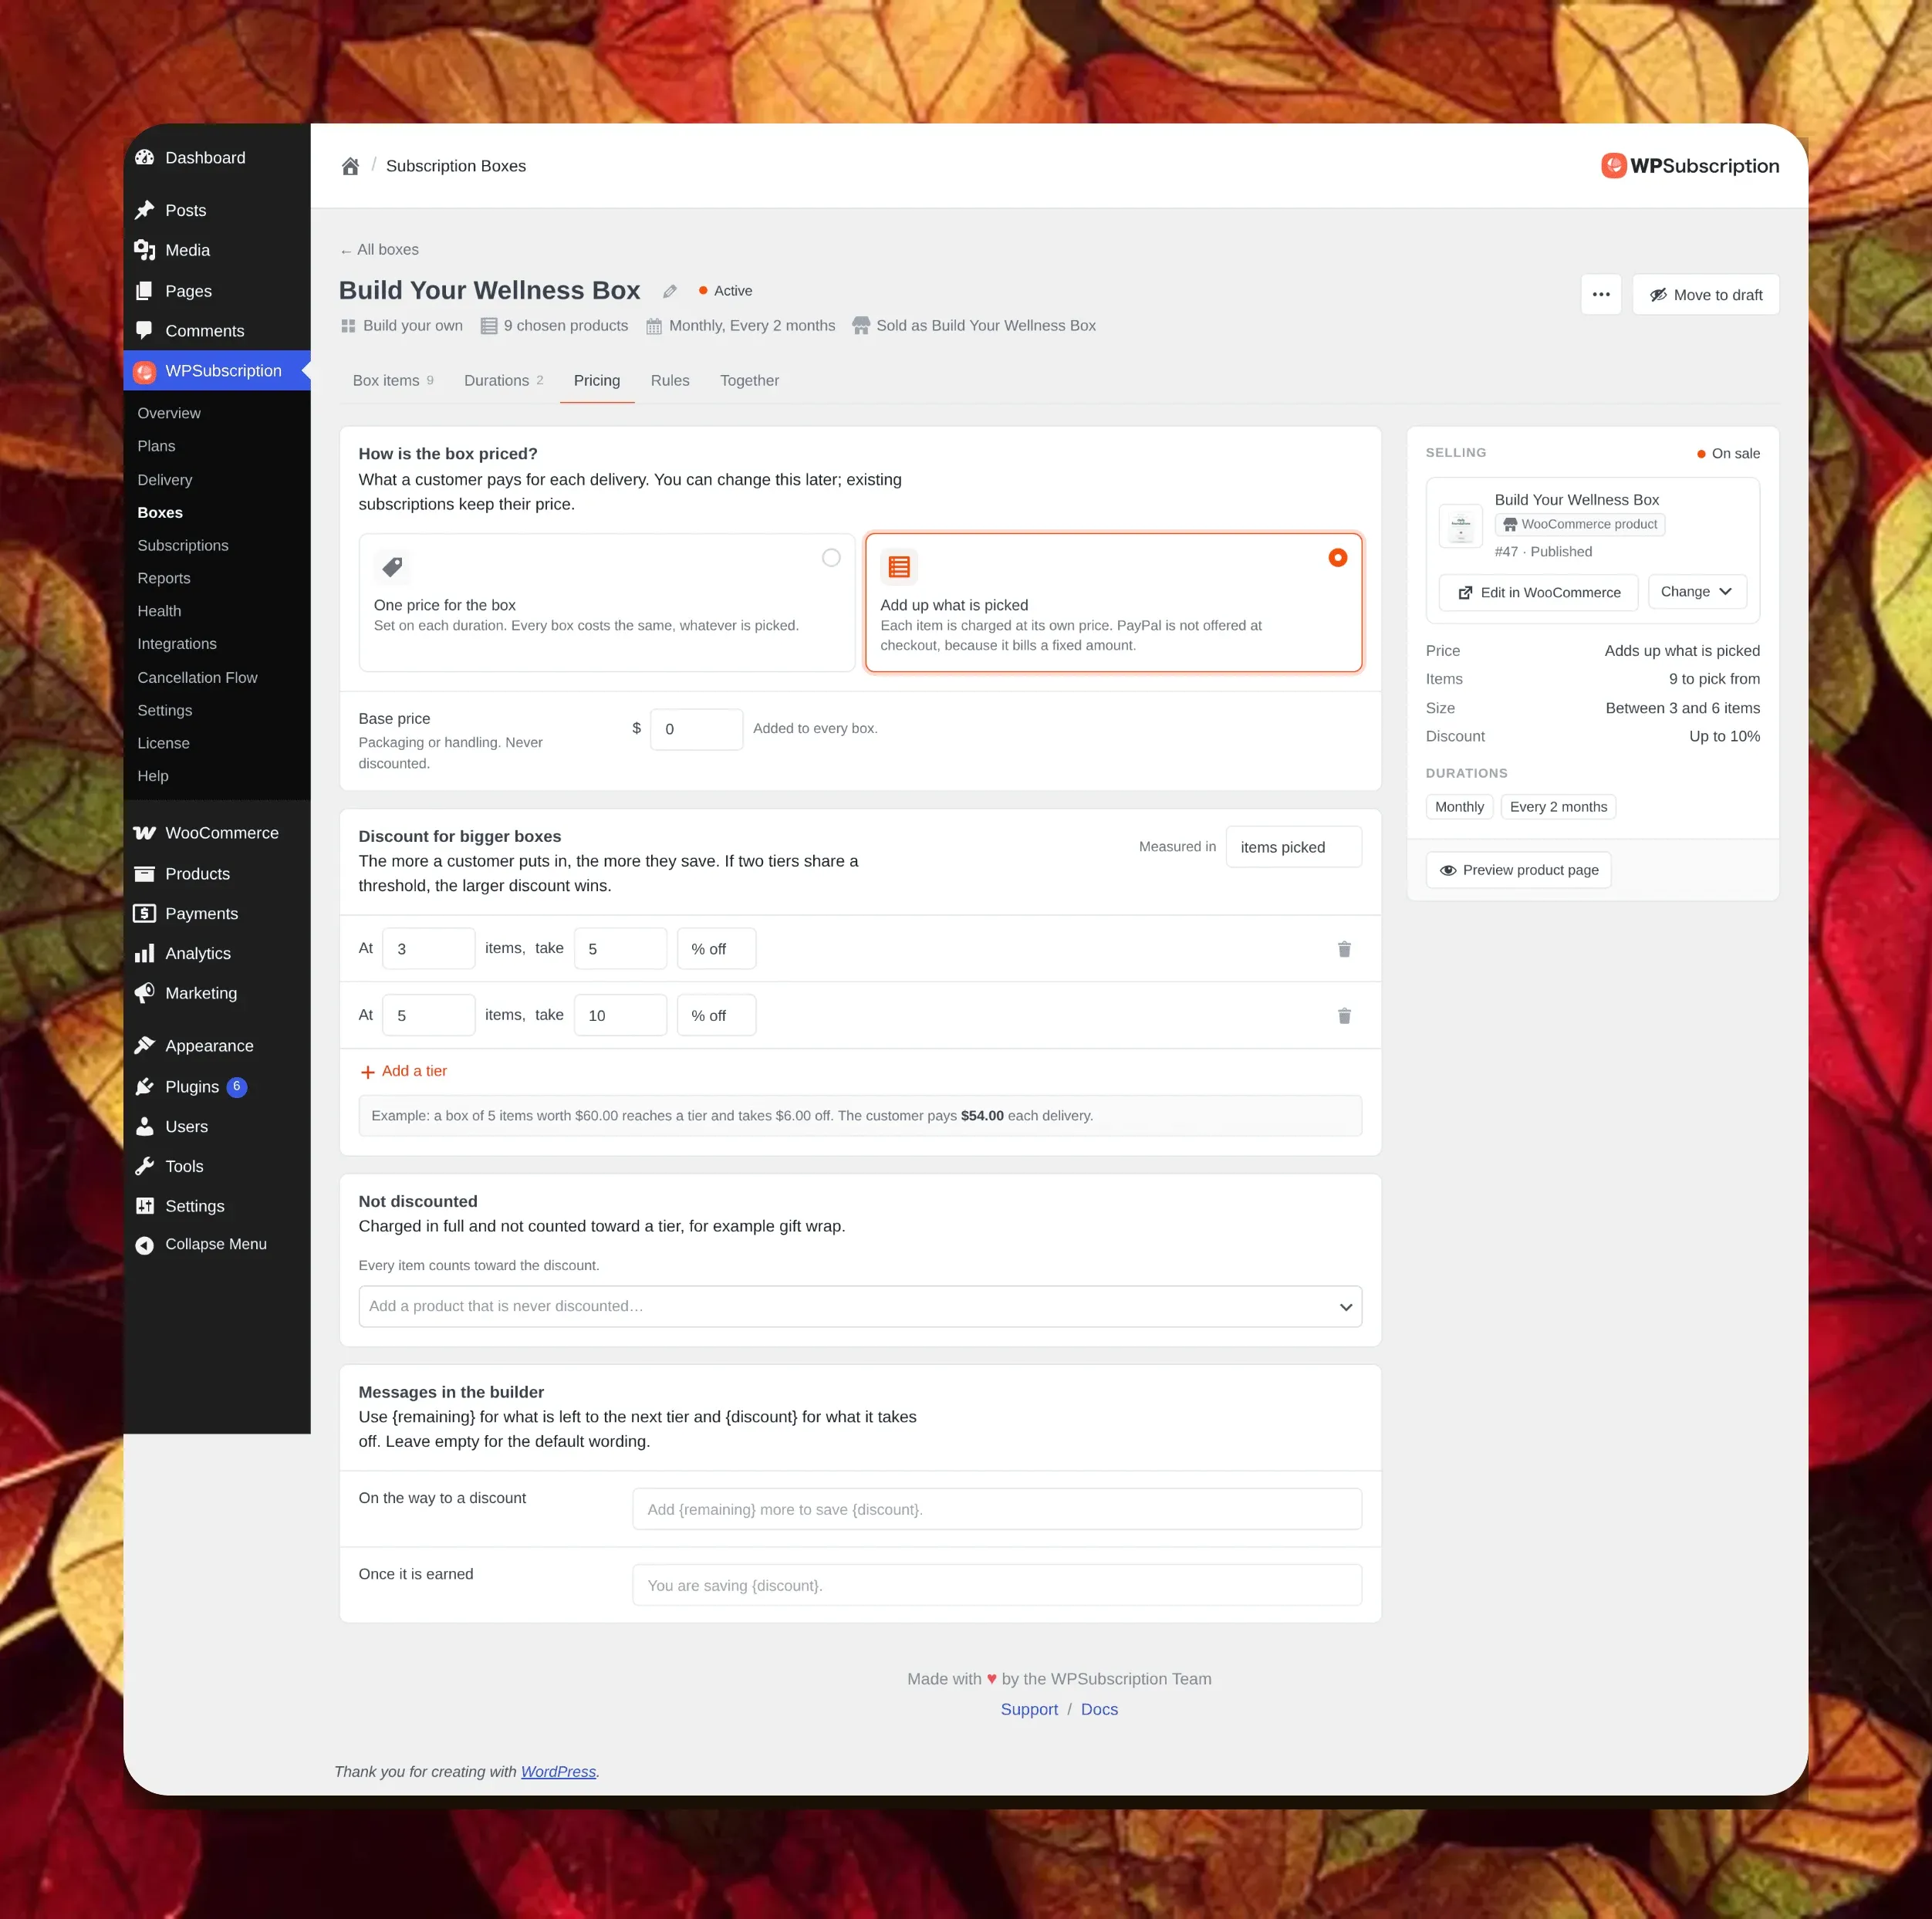Click the Pages sidebar icon

pos(145,291)
